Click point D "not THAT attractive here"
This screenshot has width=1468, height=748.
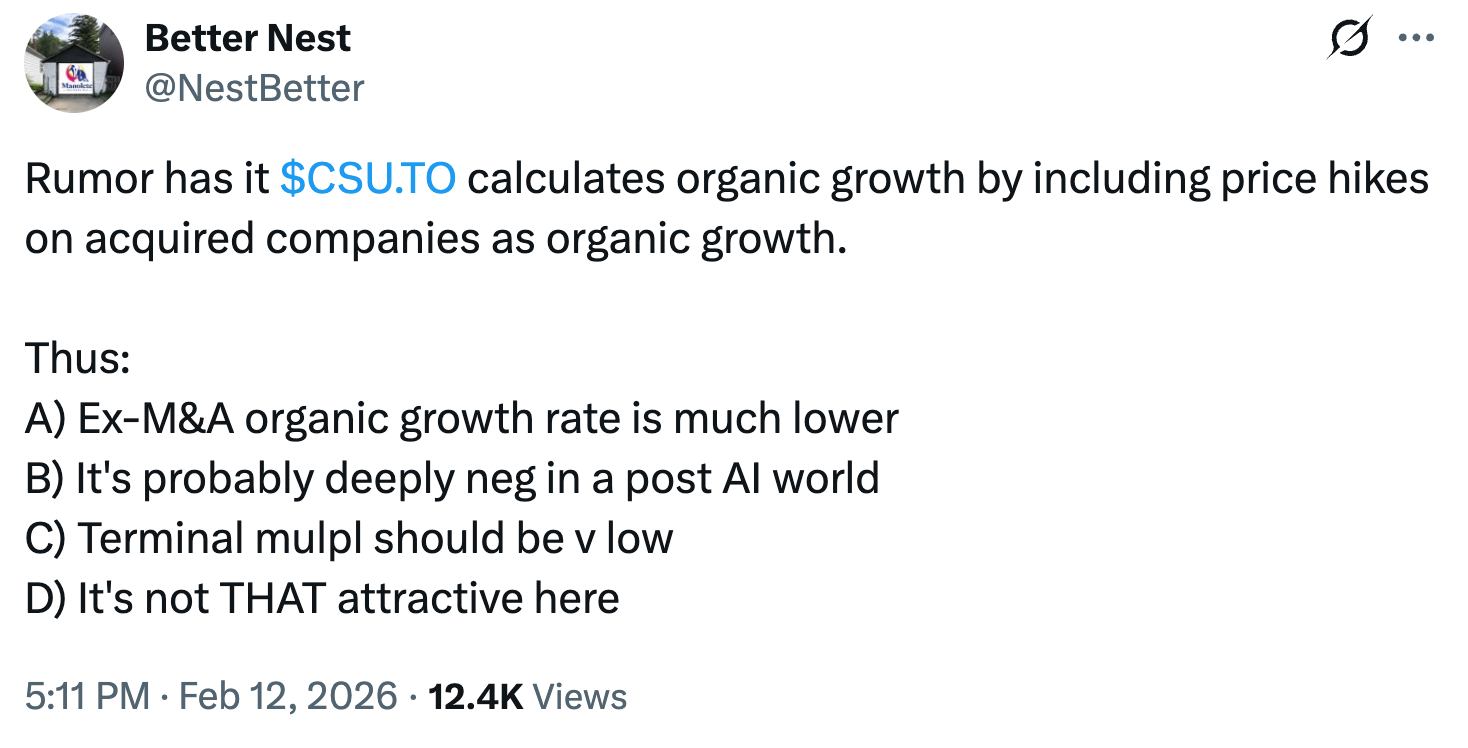(x=322, y=598)
